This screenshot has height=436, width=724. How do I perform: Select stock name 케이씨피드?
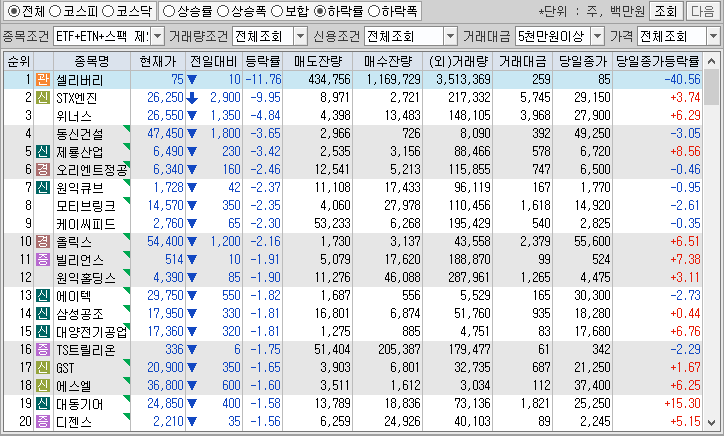click(85, 224)
